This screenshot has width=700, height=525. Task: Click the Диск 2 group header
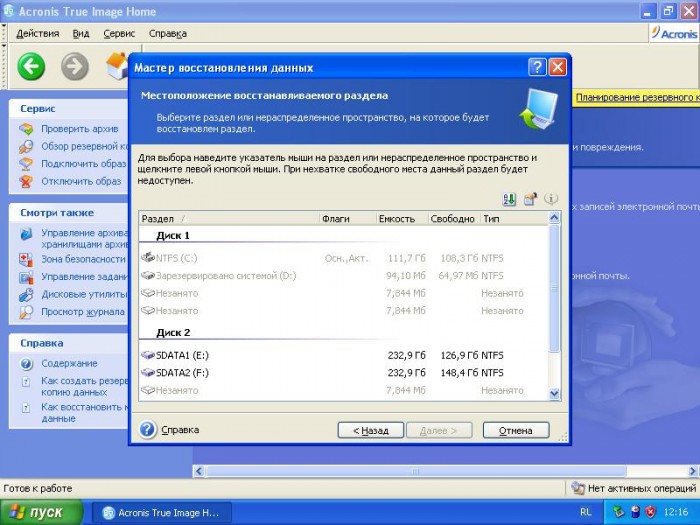click(x=173, y=333)
